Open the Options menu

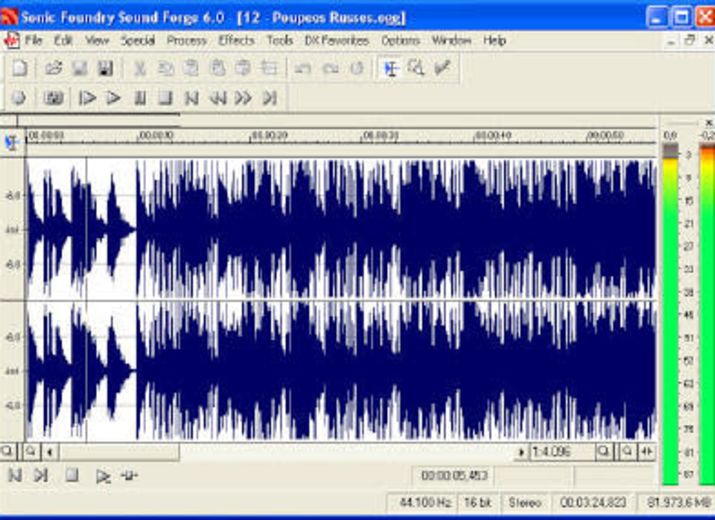pyautogui.click(x=400, y=41)
